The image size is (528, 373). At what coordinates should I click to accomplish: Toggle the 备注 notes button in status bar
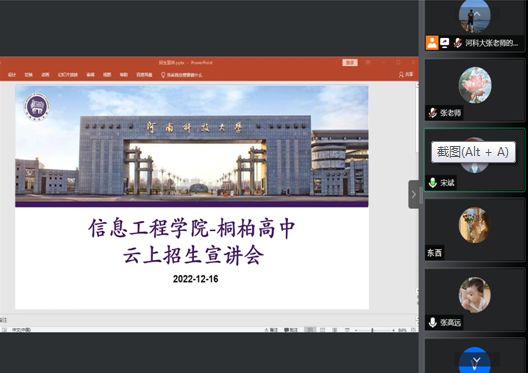pyautogui.click(x=271, y=330)
